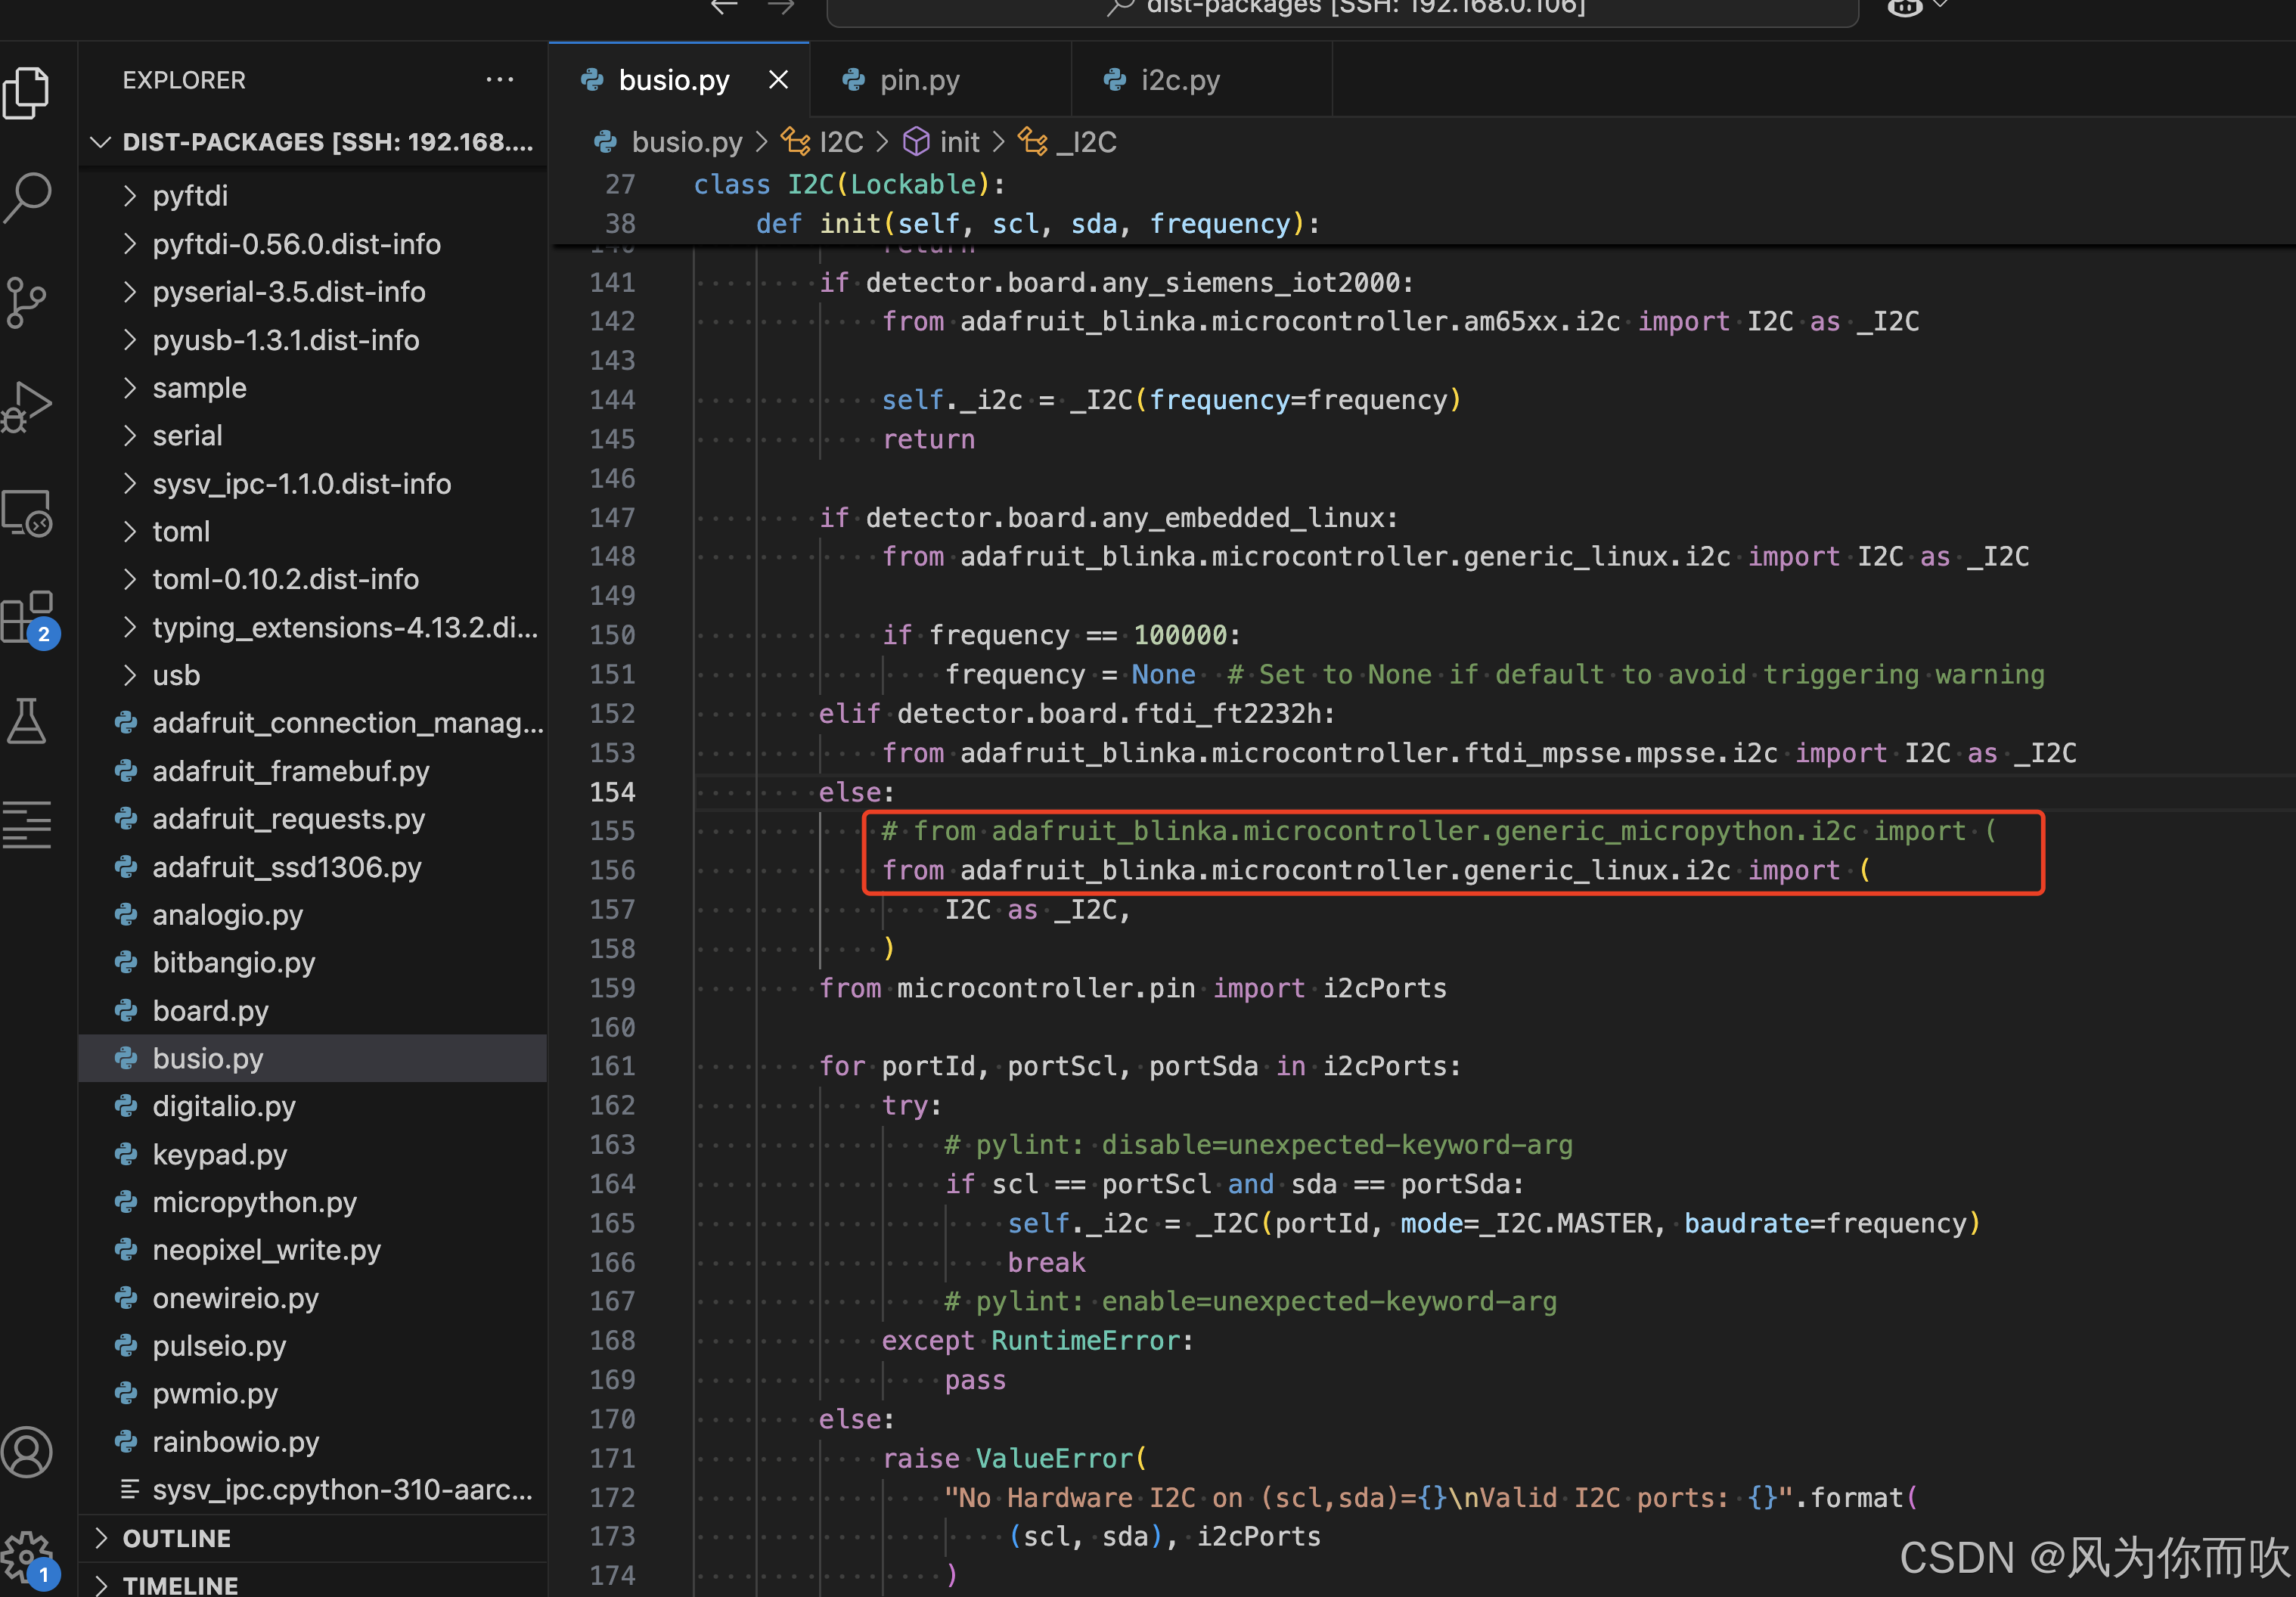Open the Search view in activity bar
The width and height of the screenshot is (2296, 1597).
(x=28, y=197)
